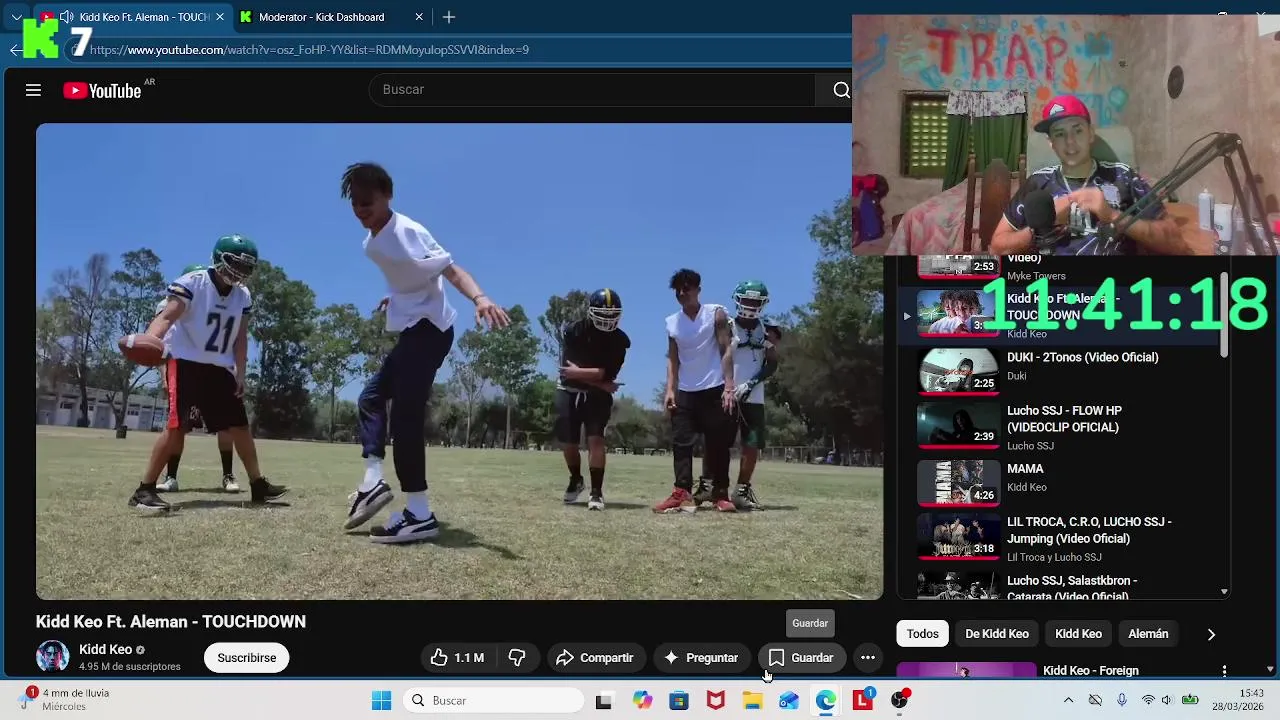The image size is (1280, 720).
Task: Select the Todos filter chip
Action: coord(922,634)
